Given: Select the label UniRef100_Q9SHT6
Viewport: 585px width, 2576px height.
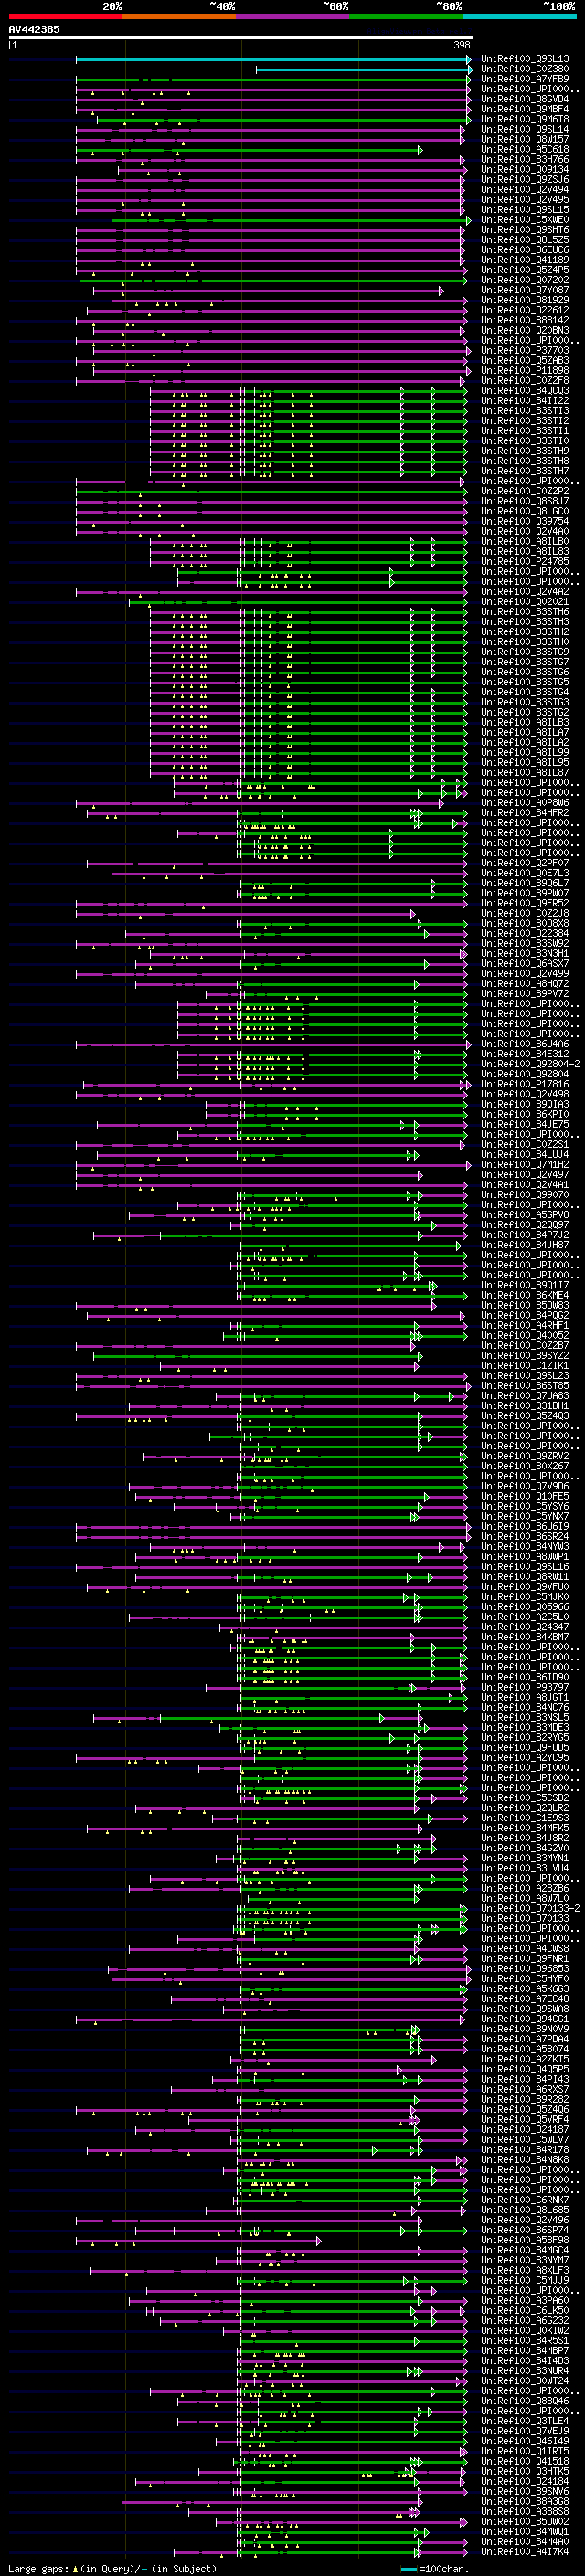Looking at the screenshot, I should [525, 230].
